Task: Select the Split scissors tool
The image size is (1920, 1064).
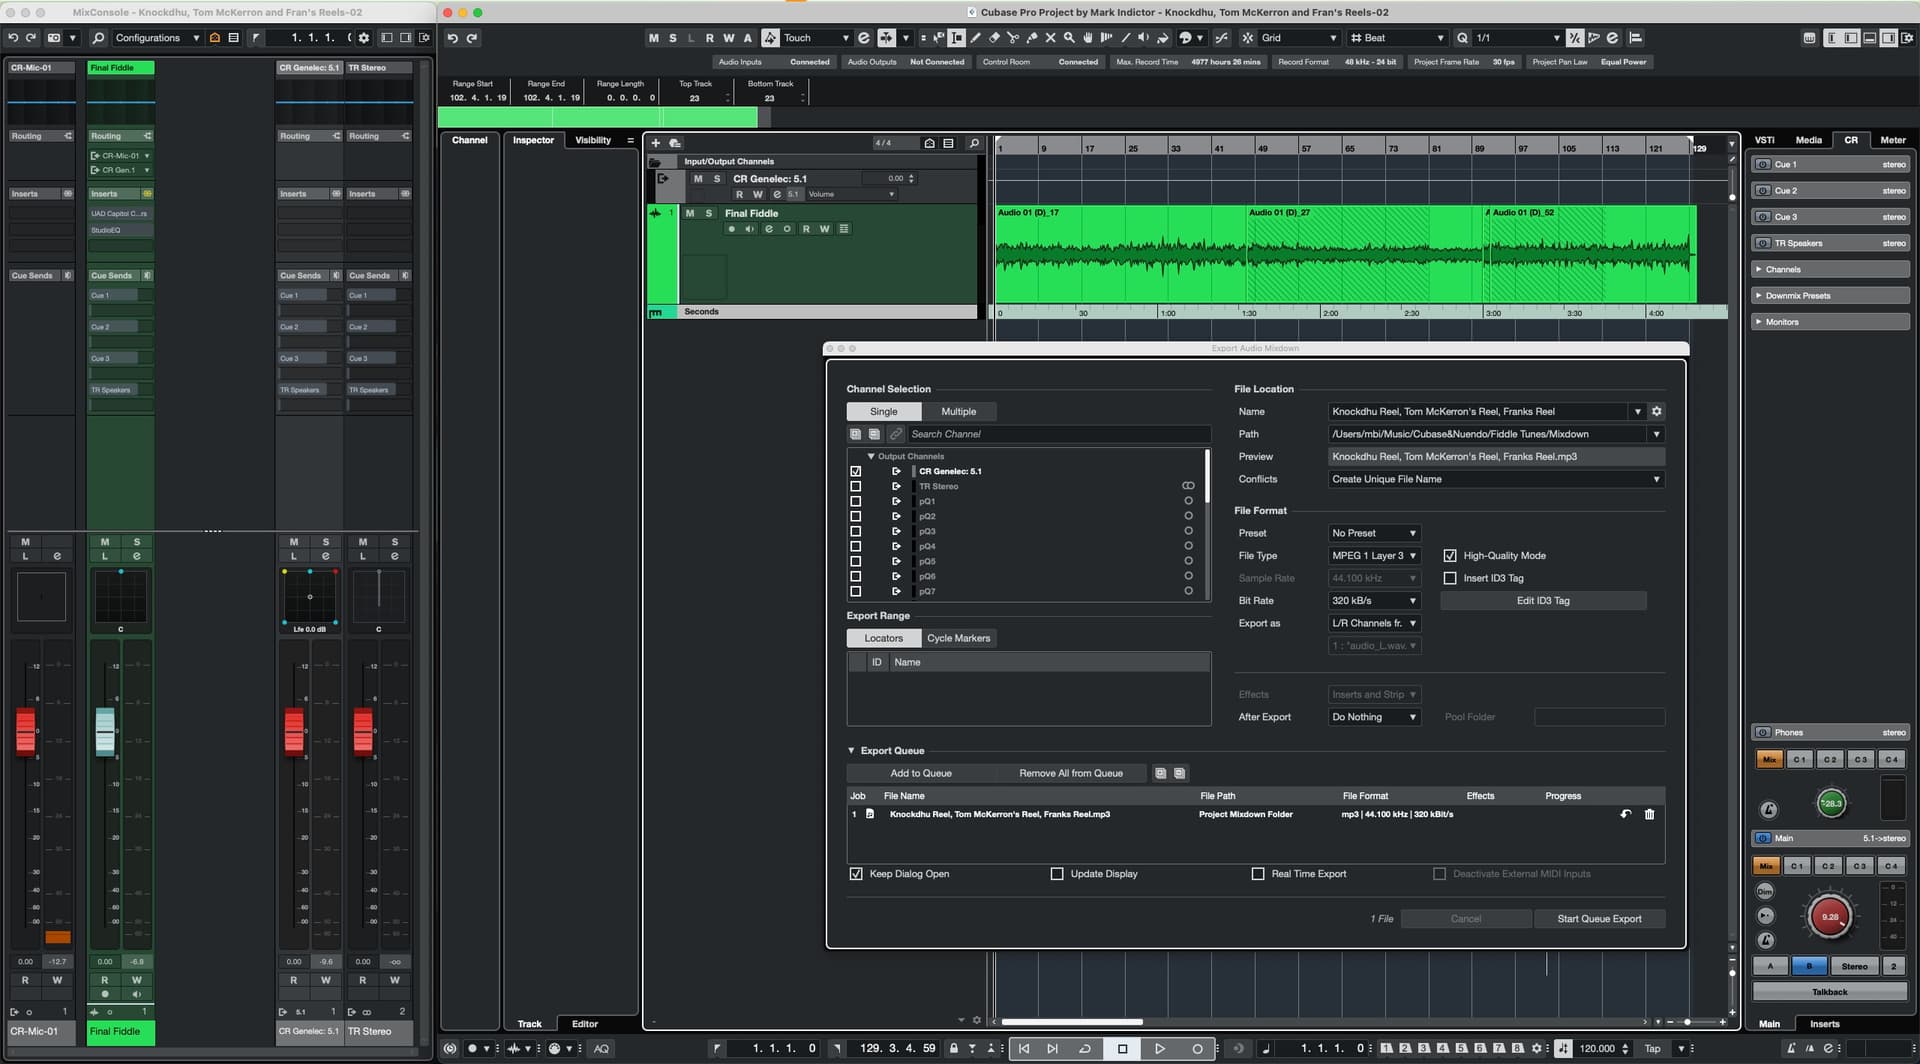Action: [1013, 38]
